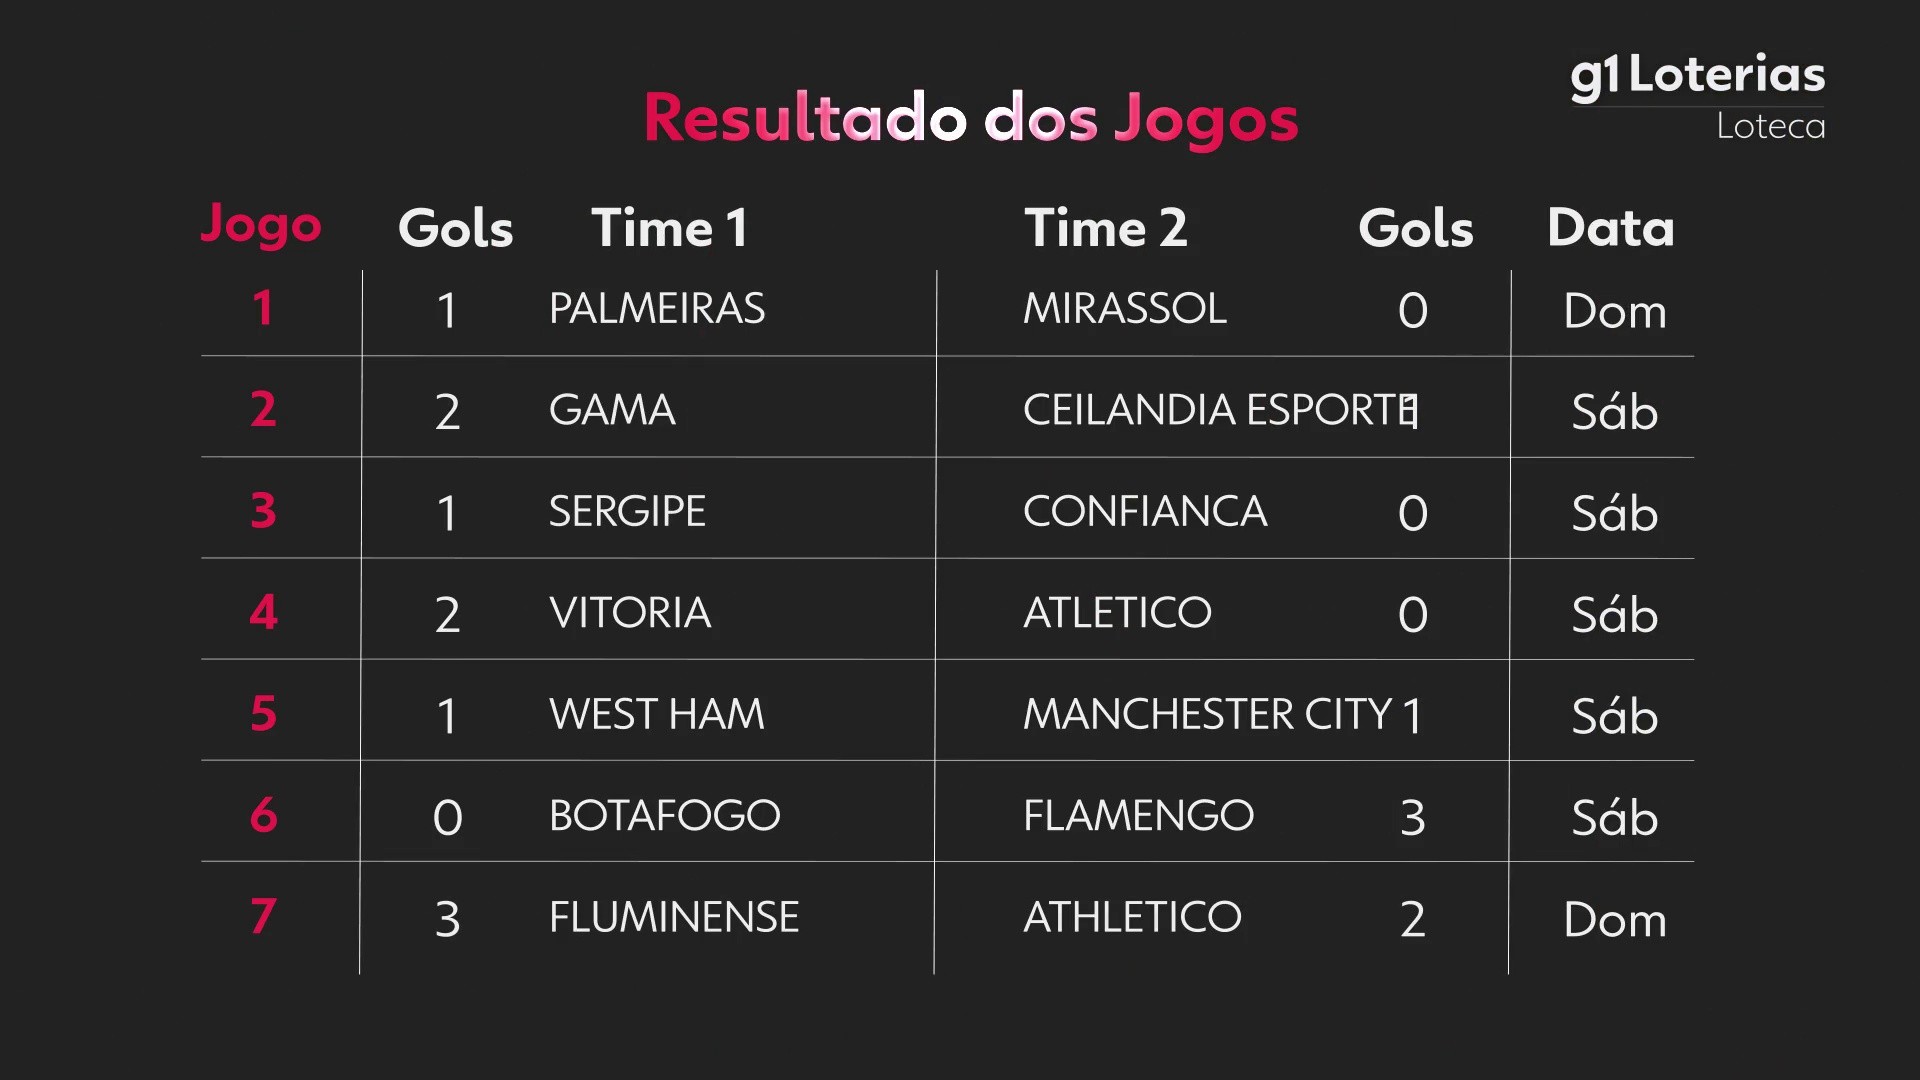Click the VITORIA team name
The image size is (1920, 1080).
tap(630, 613)
